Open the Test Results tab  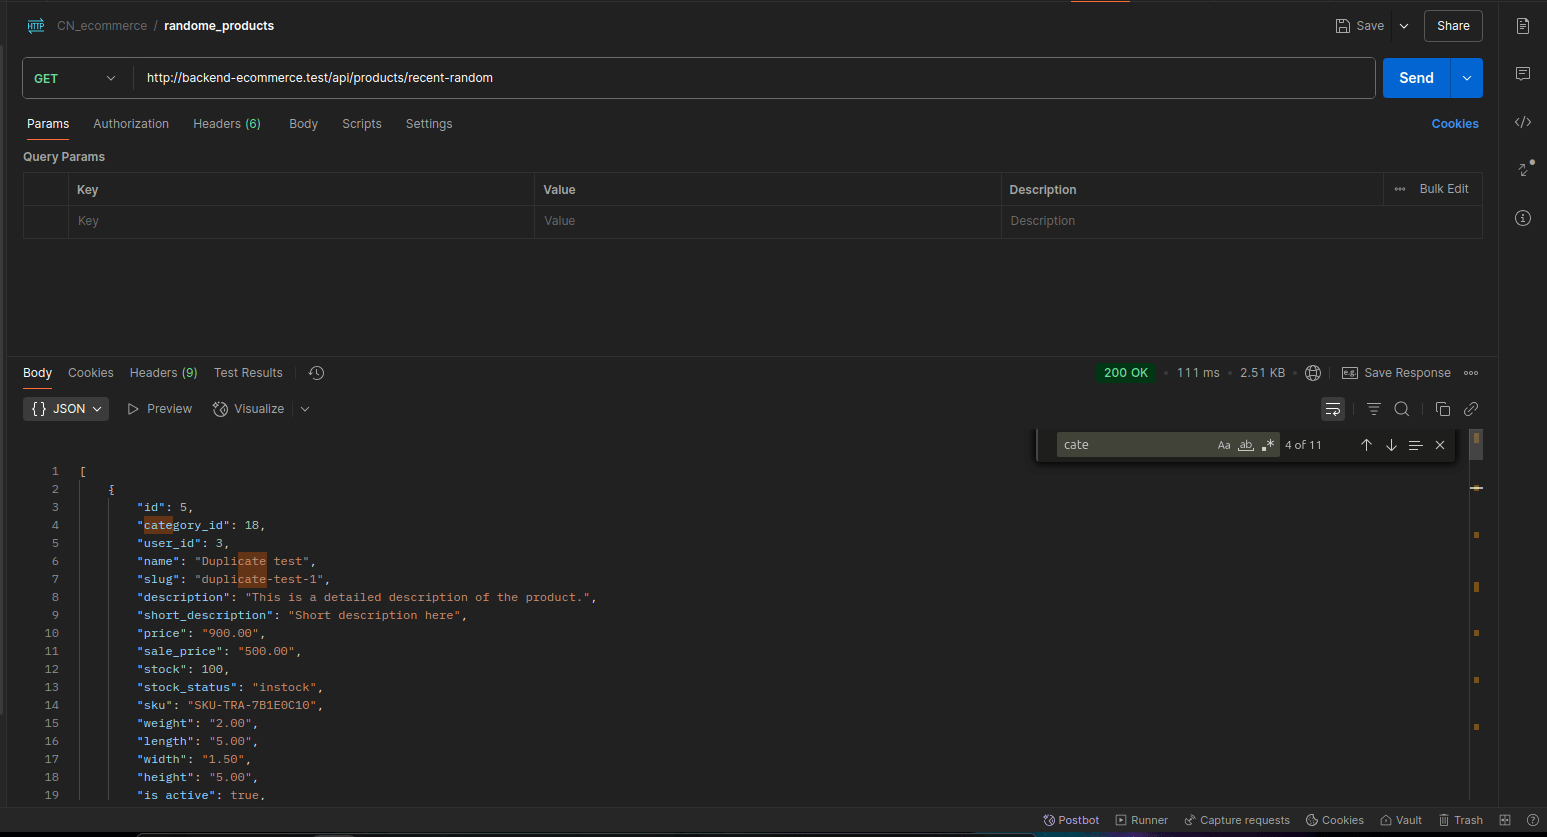[x=248, y=373]
